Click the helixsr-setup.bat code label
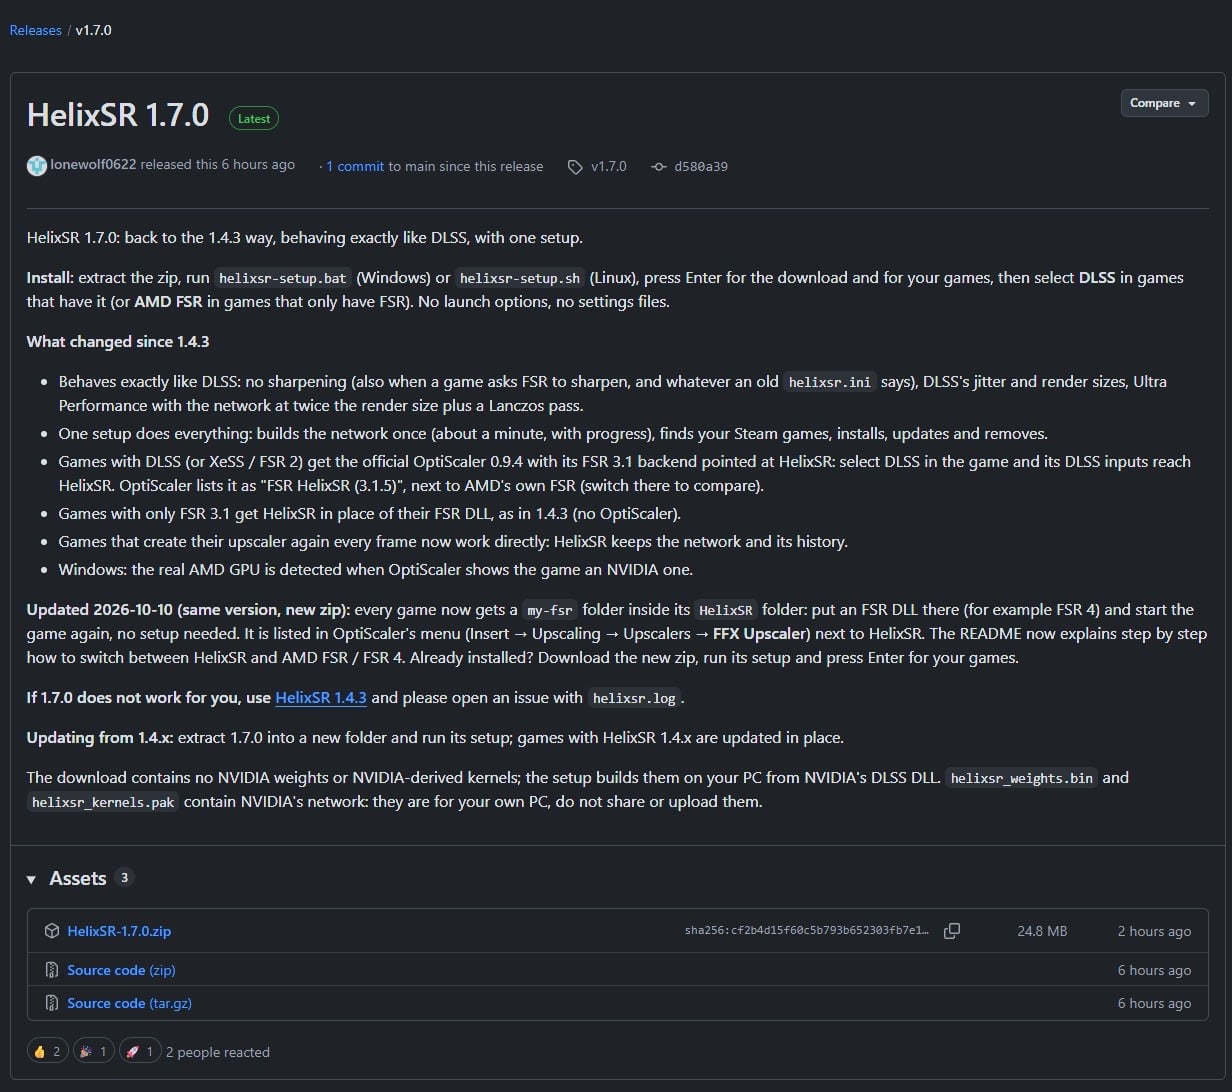This screenshot has height=1092, width=1232. 283,278
